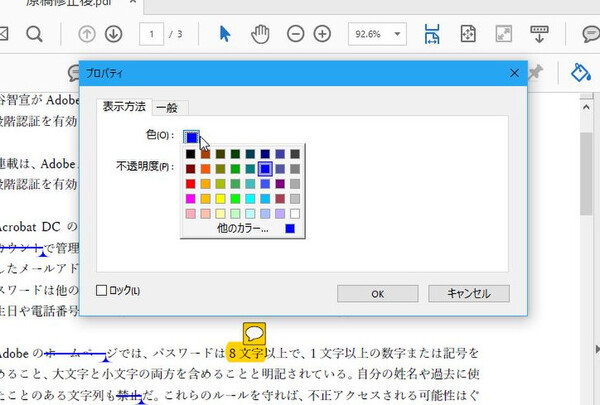The height and width of the screenshot is (405, 600).
Task: Pick the dark red swatch
Action: point(191,169)
